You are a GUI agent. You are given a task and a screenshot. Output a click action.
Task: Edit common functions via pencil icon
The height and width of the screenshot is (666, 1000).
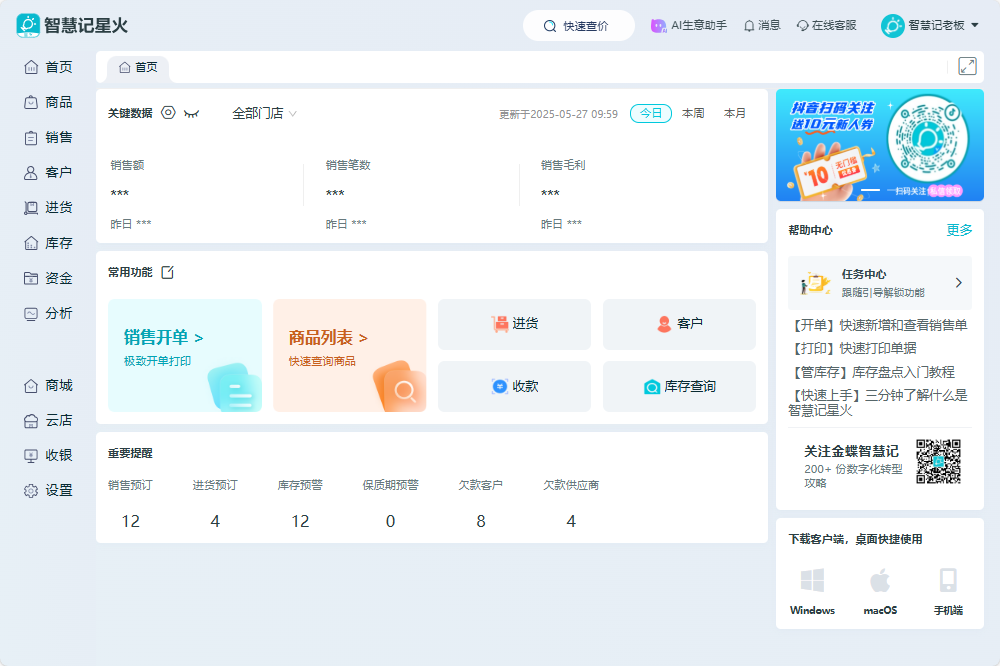pos(168,272)
